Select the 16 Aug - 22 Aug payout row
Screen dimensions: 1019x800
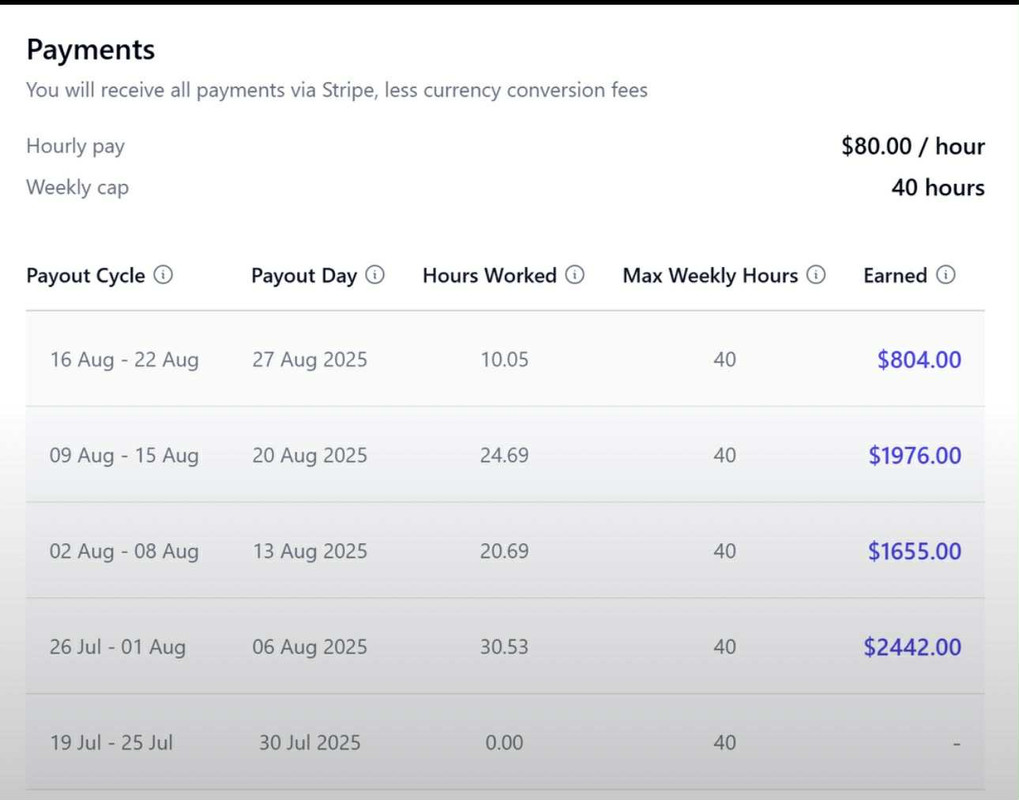pyautogui.click(x=505, y=359)
